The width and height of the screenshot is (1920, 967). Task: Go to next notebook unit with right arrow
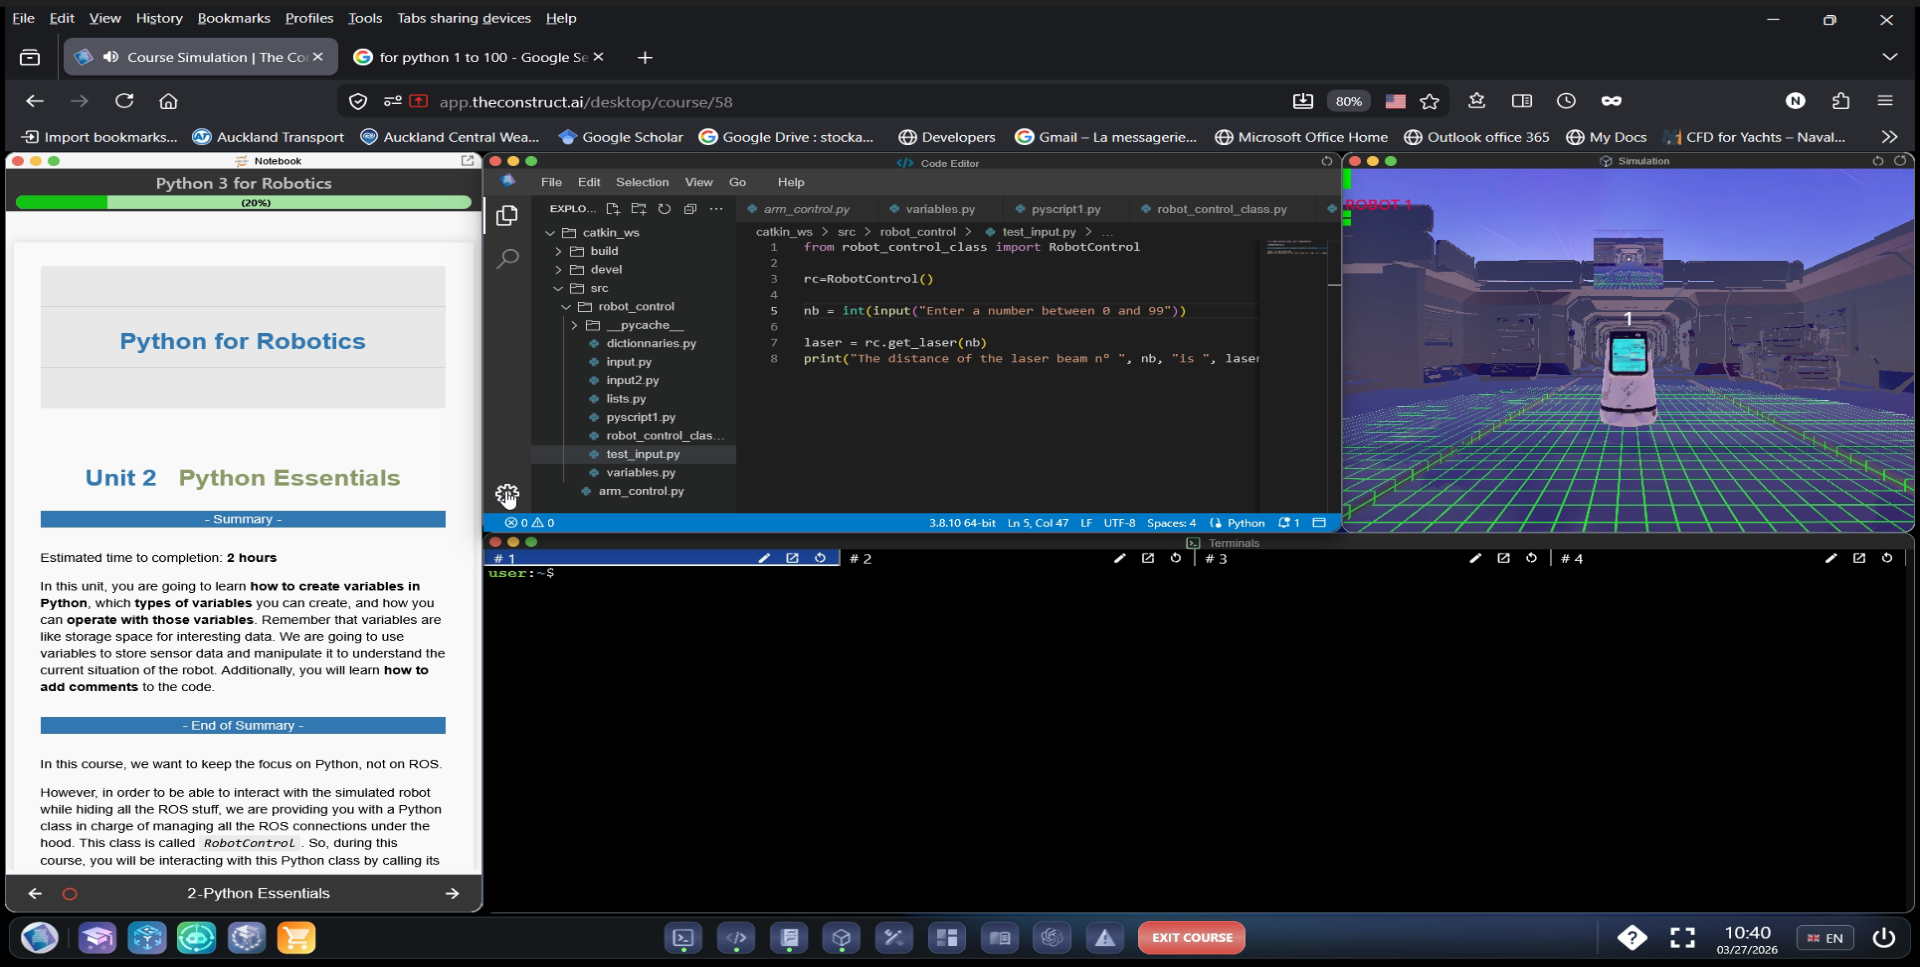click(452, 894)
